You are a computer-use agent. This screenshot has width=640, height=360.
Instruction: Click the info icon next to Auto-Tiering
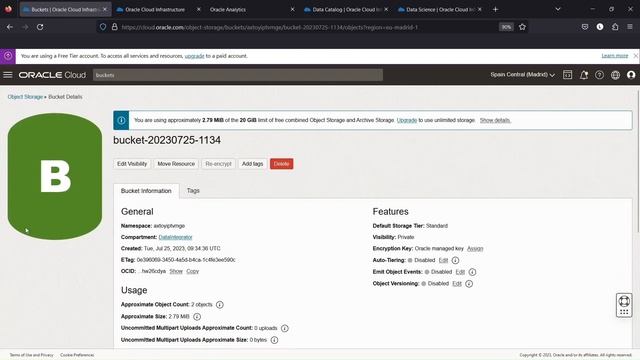pos(455,260)
